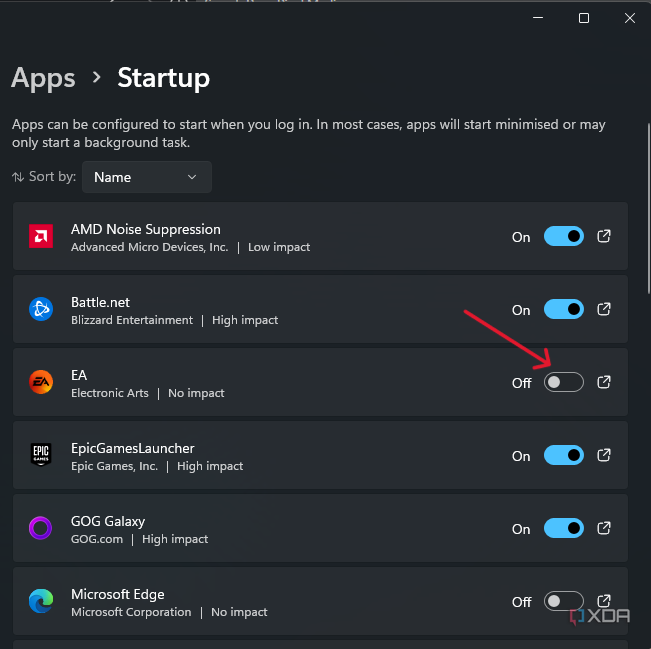651x649 pixels.
Task: Click 'Microsoft Corporation' publisher text
Action: 131,612
